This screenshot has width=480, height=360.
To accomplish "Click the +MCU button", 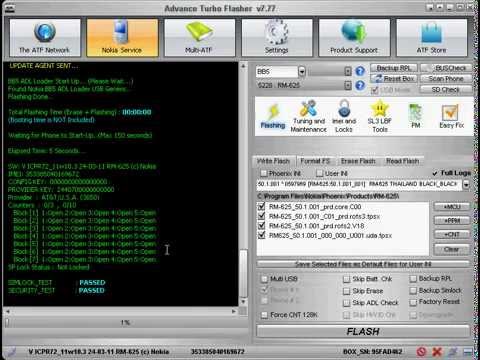I will pyautogui.click(x=452, y=207).
